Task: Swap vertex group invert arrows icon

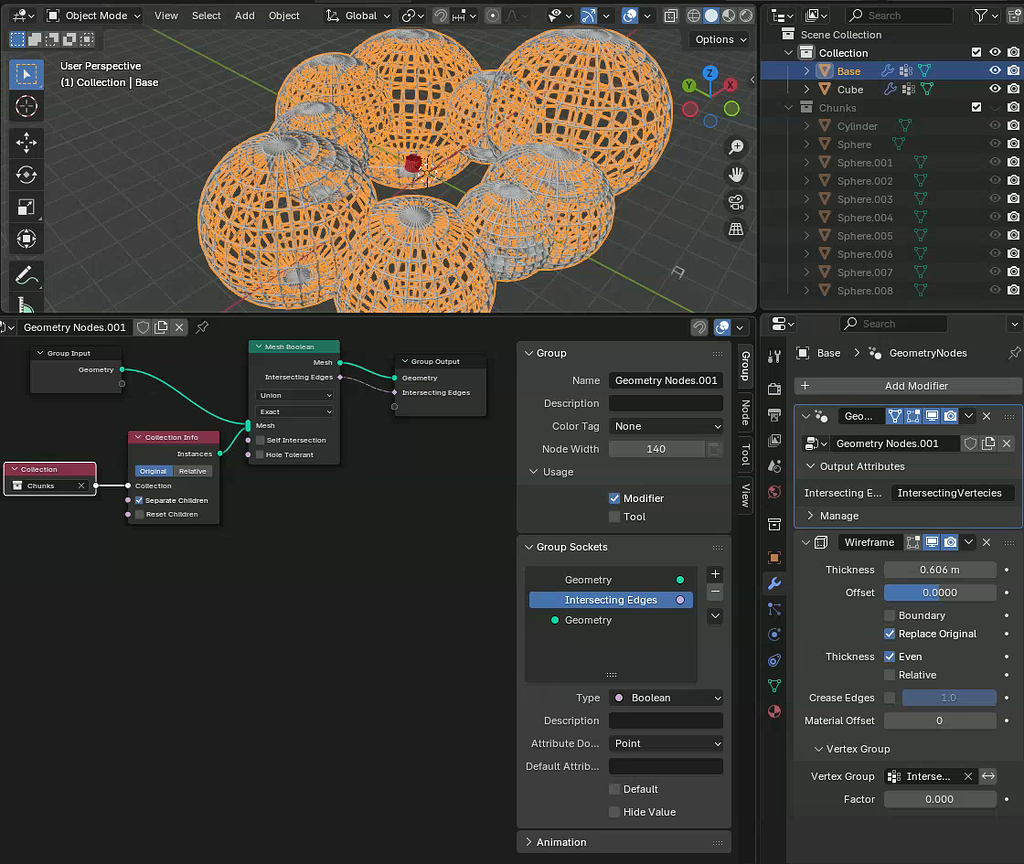Action: pyautogui.click(x=989, y=776)
